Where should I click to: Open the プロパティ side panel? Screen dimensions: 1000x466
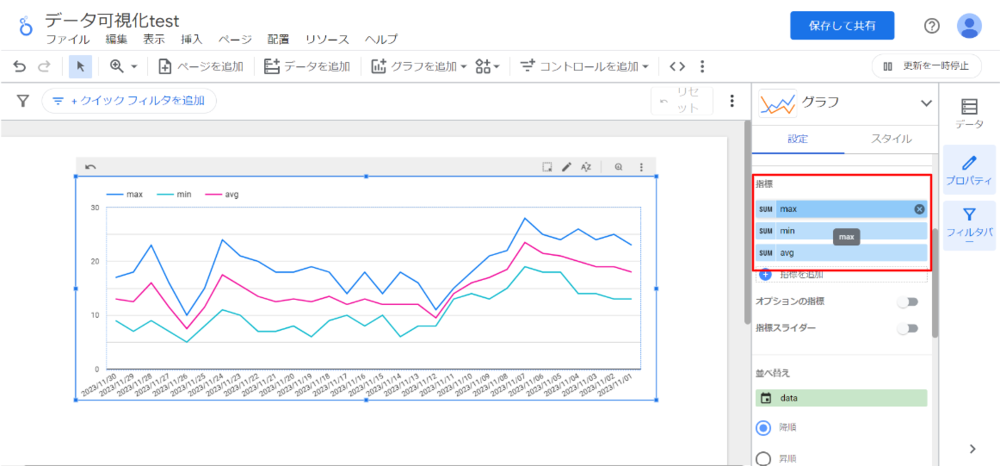[x=969, y=169]
